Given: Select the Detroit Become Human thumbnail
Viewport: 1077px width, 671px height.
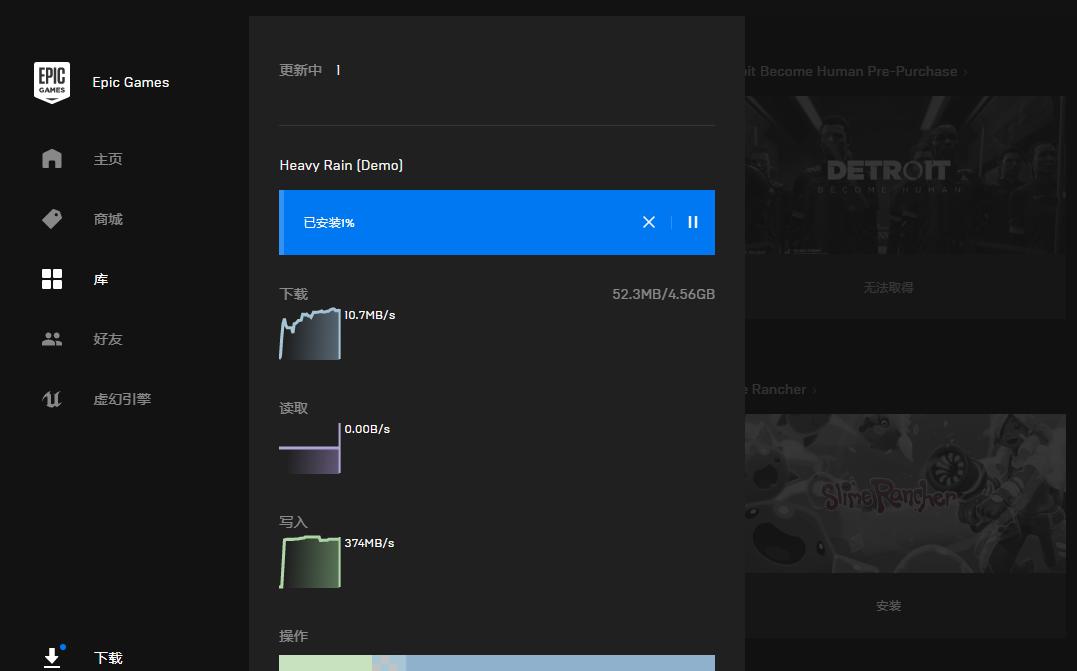Looking at the screenshot, I should pyautogui.click(x=905, y=175).
